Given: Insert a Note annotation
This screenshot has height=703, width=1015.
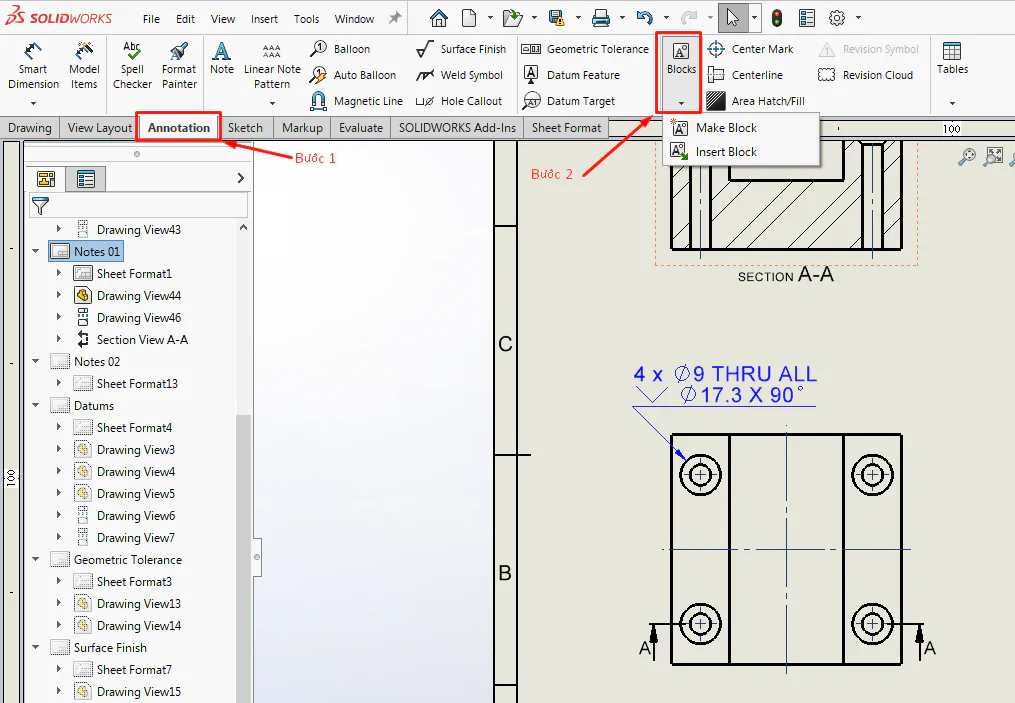Looking at the screenshot, I should 221,58.
